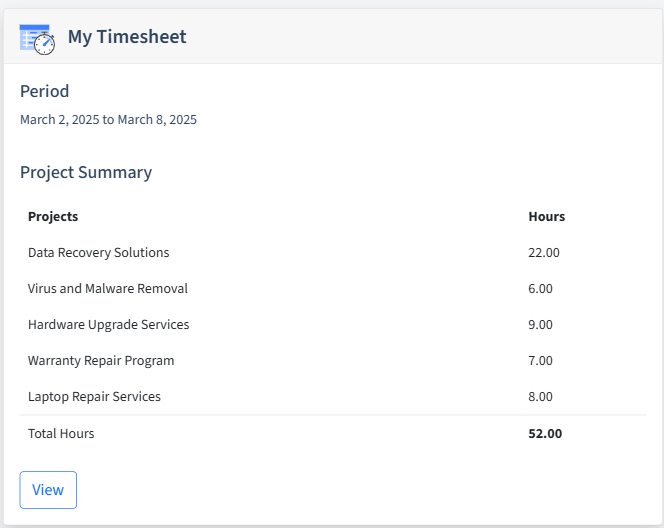Click the 22.00 hours value
The width and height of the screenshot is (664, 528).
[x=544, y=253]
